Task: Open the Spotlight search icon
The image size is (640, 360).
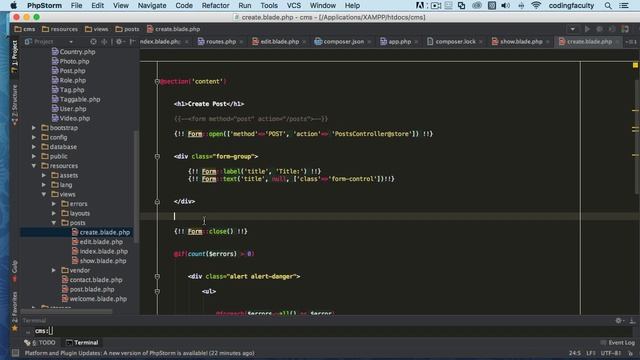Action: coord(608,5)
